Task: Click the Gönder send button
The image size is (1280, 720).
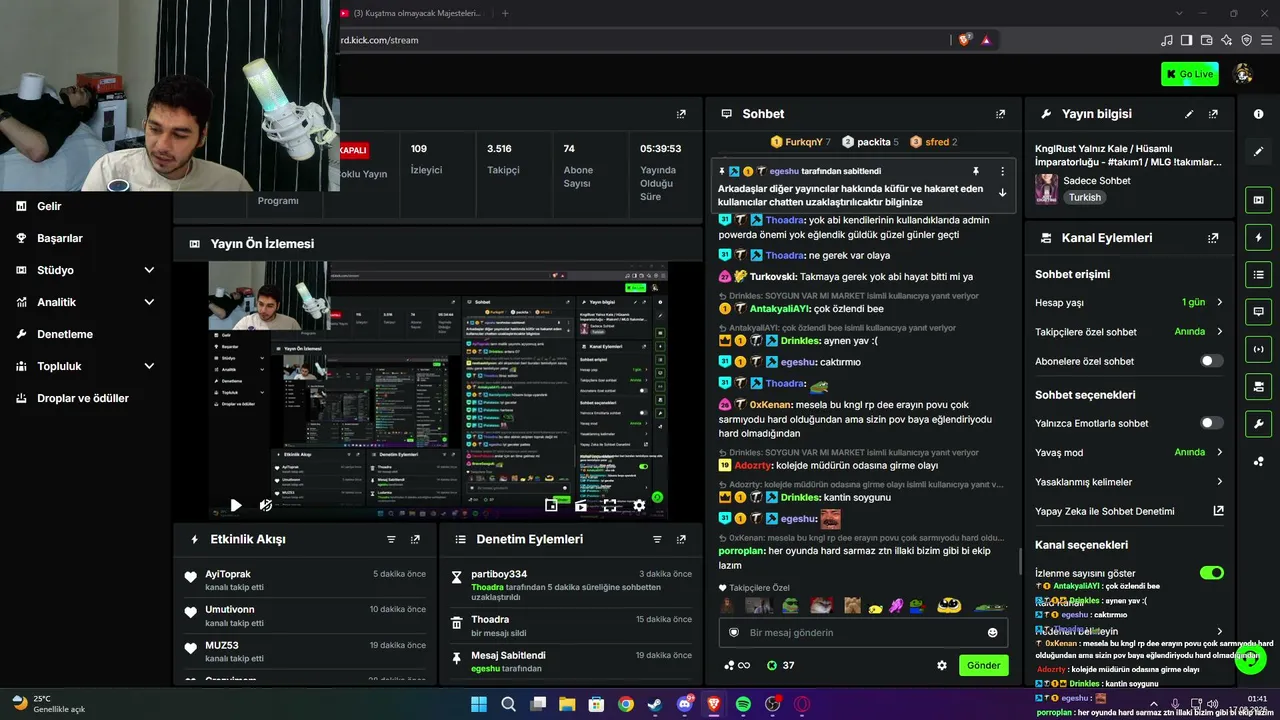Action: pyautogui.click(x=983, y=665)
